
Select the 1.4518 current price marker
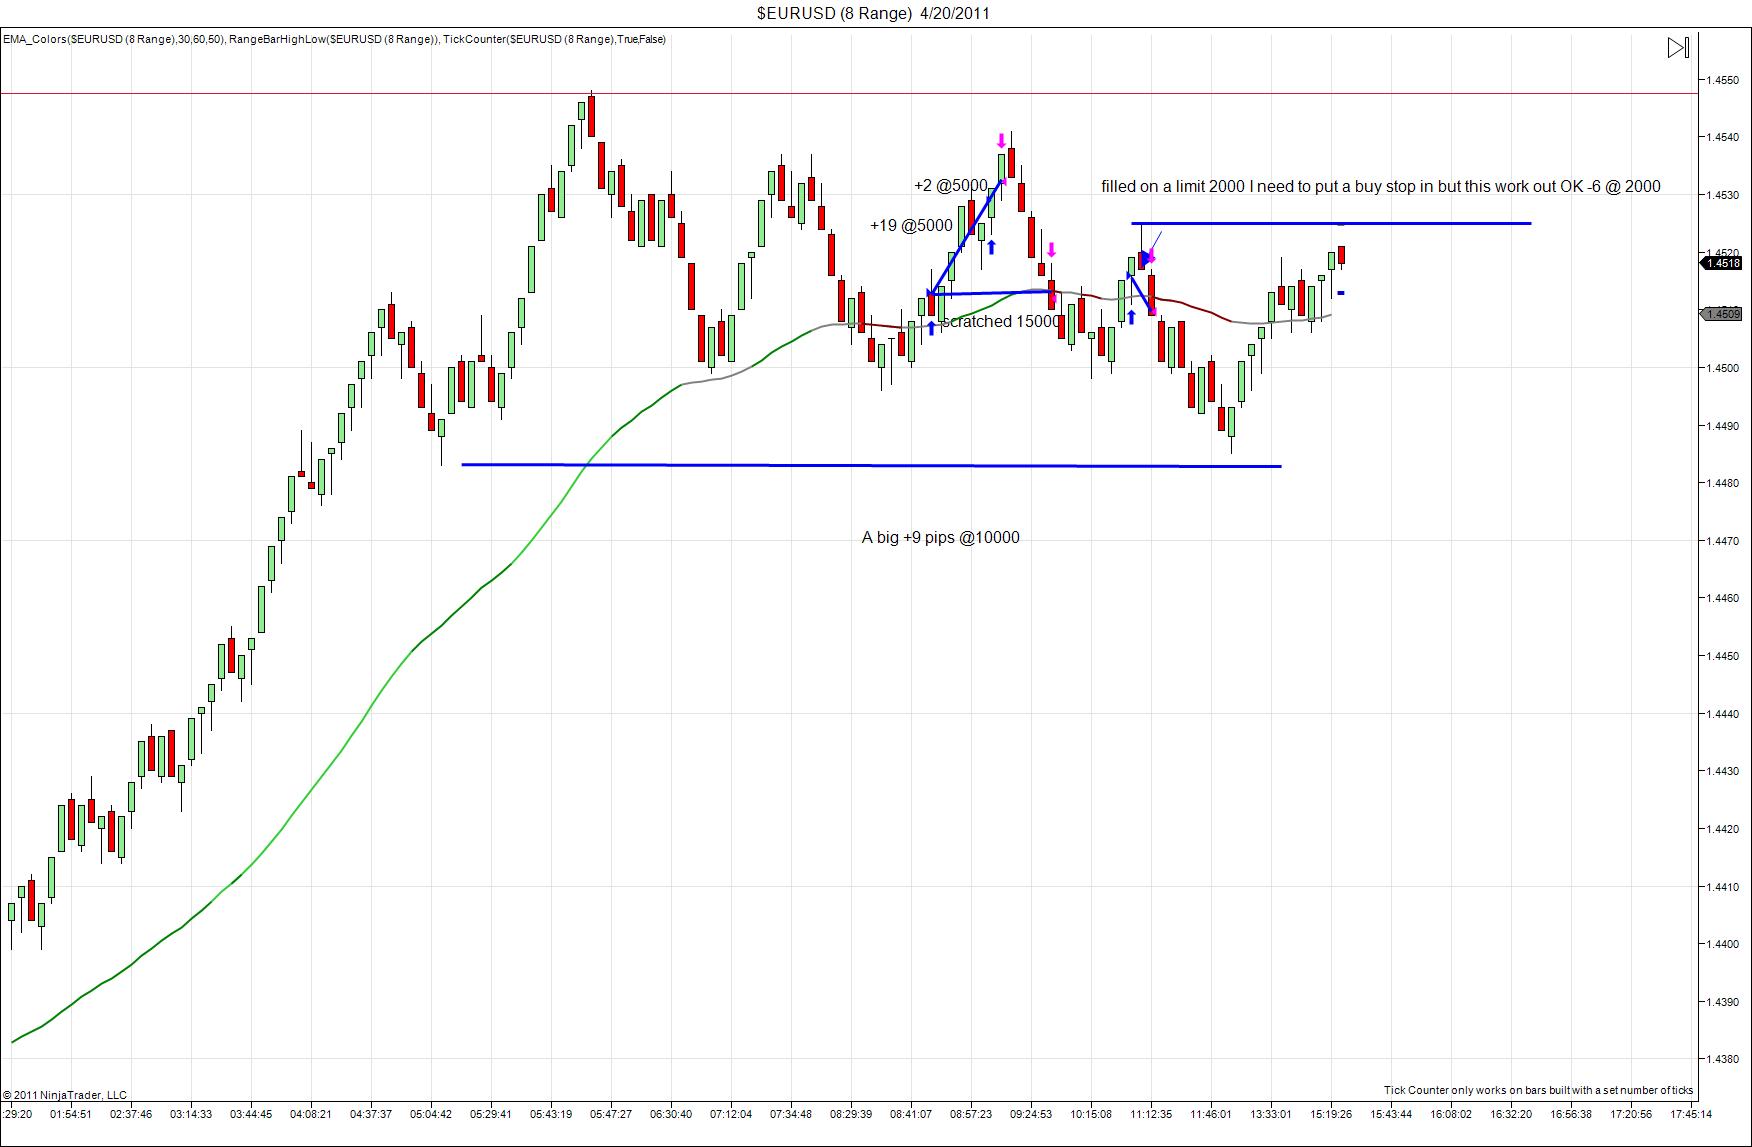[x=1721, y=263]
